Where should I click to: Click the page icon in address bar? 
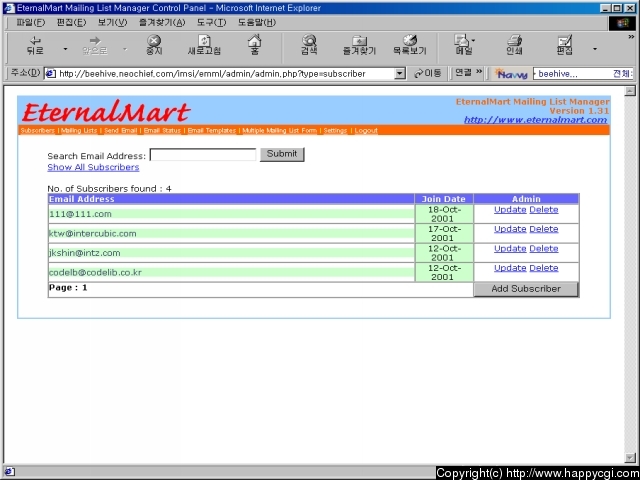(51, 74)
